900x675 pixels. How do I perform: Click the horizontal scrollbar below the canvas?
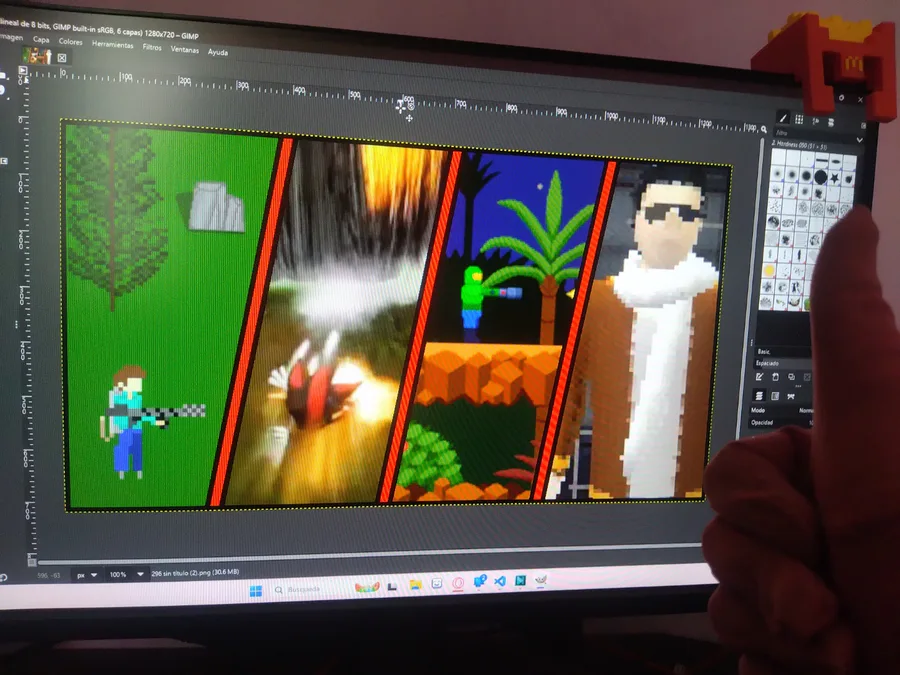tap(370, 554)
